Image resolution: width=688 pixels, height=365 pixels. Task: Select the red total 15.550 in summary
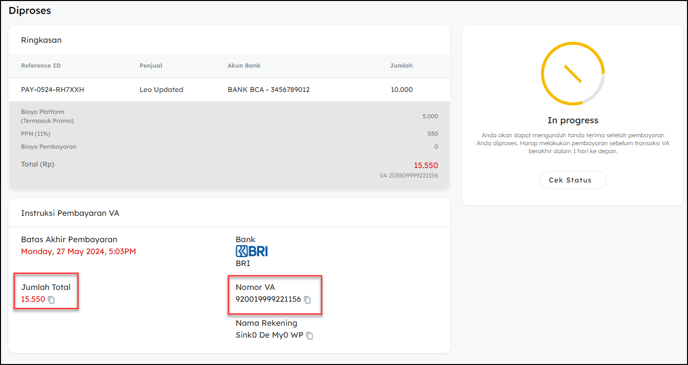point(426,165)
